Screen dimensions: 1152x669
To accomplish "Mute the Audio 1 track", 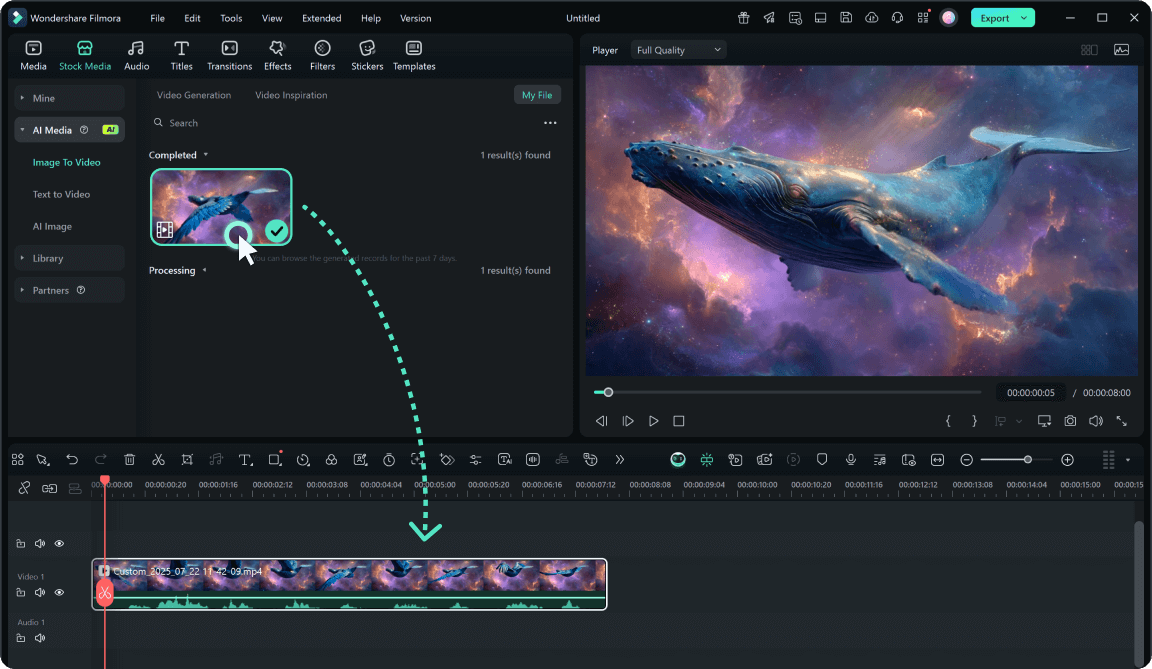I will pyautogui.click(x=40, y=638).
